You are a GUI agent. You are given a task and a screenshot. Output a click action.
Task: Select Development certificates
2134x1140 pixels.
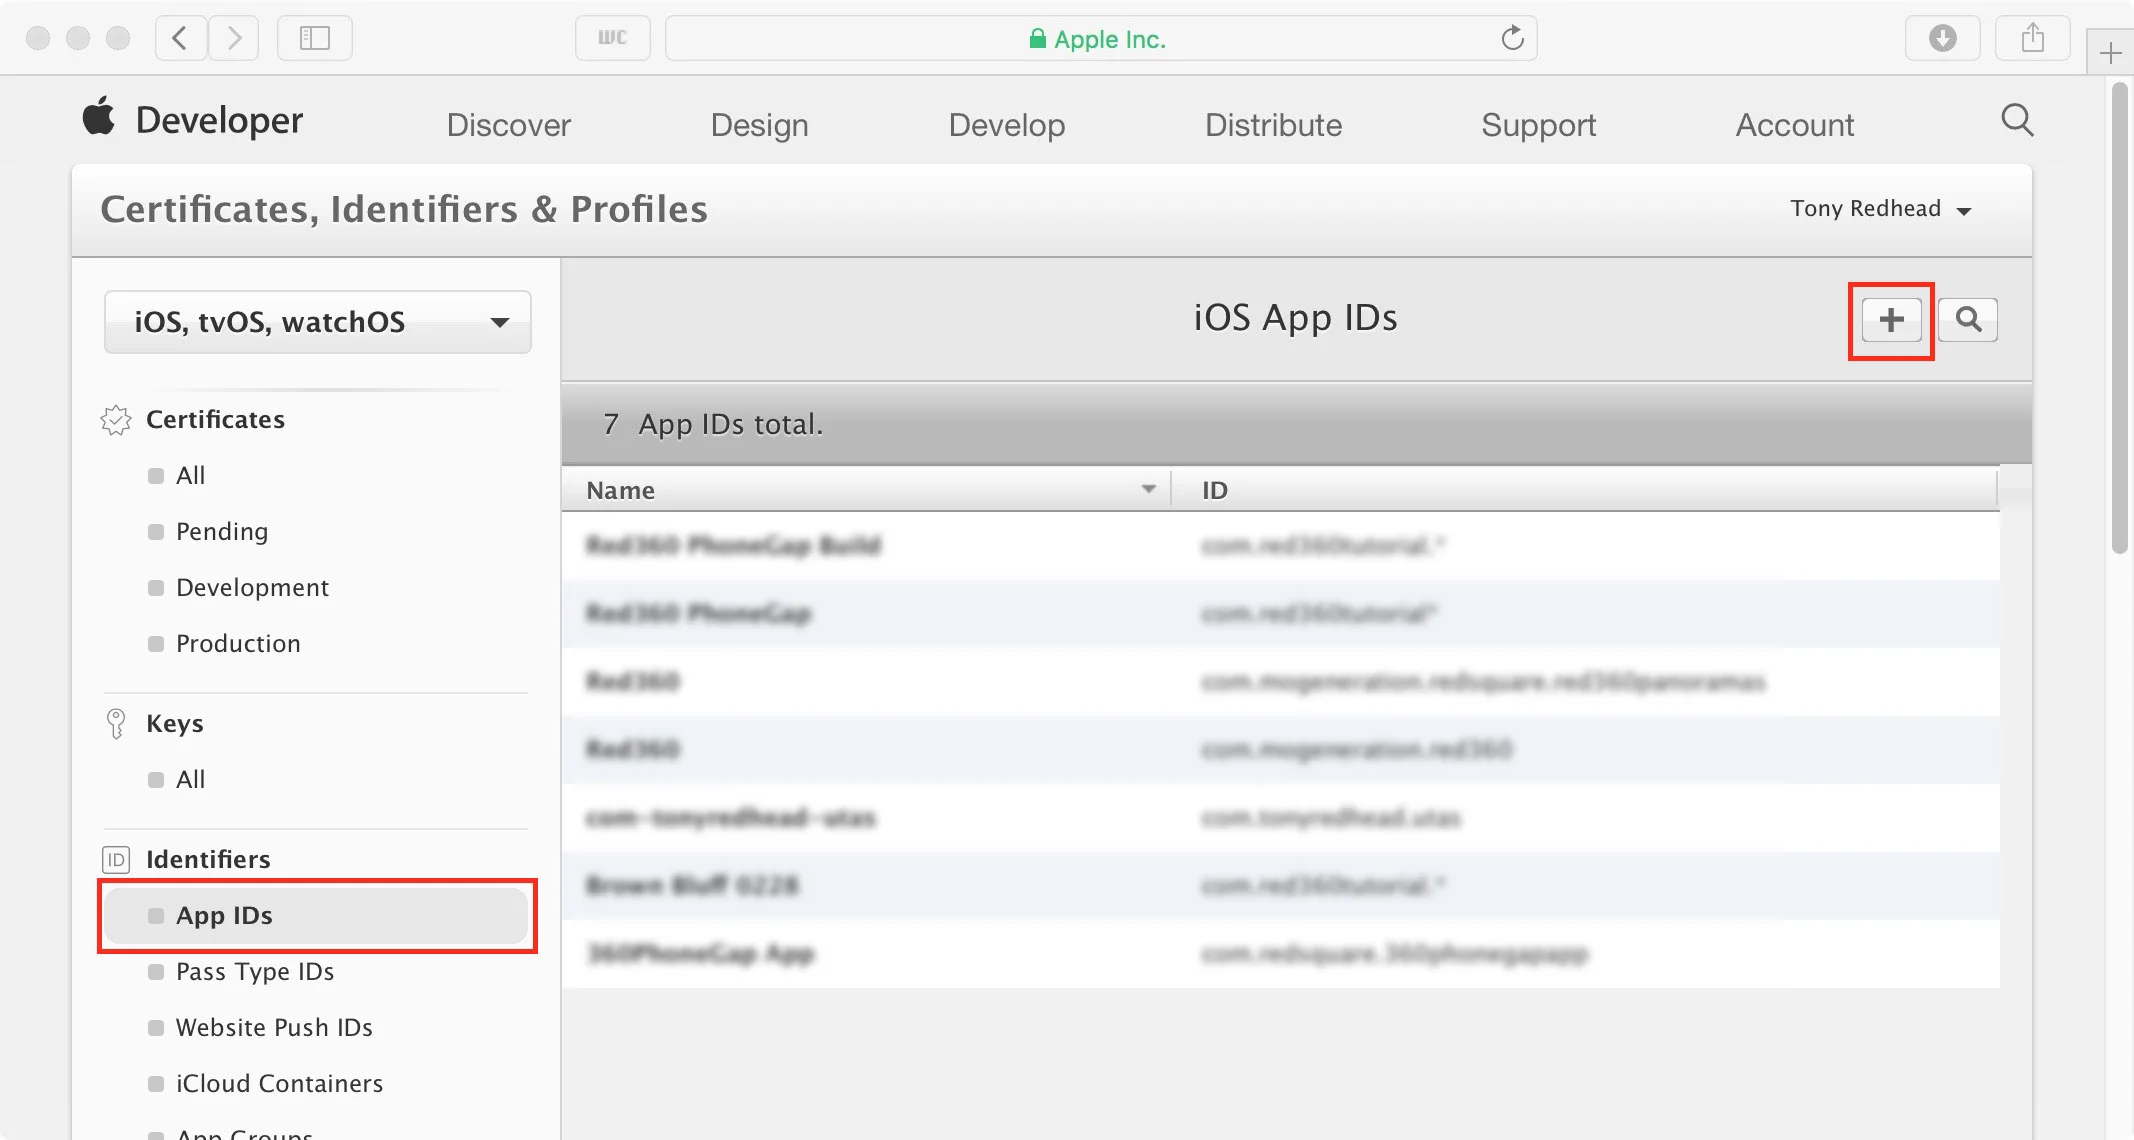point(252,588)
